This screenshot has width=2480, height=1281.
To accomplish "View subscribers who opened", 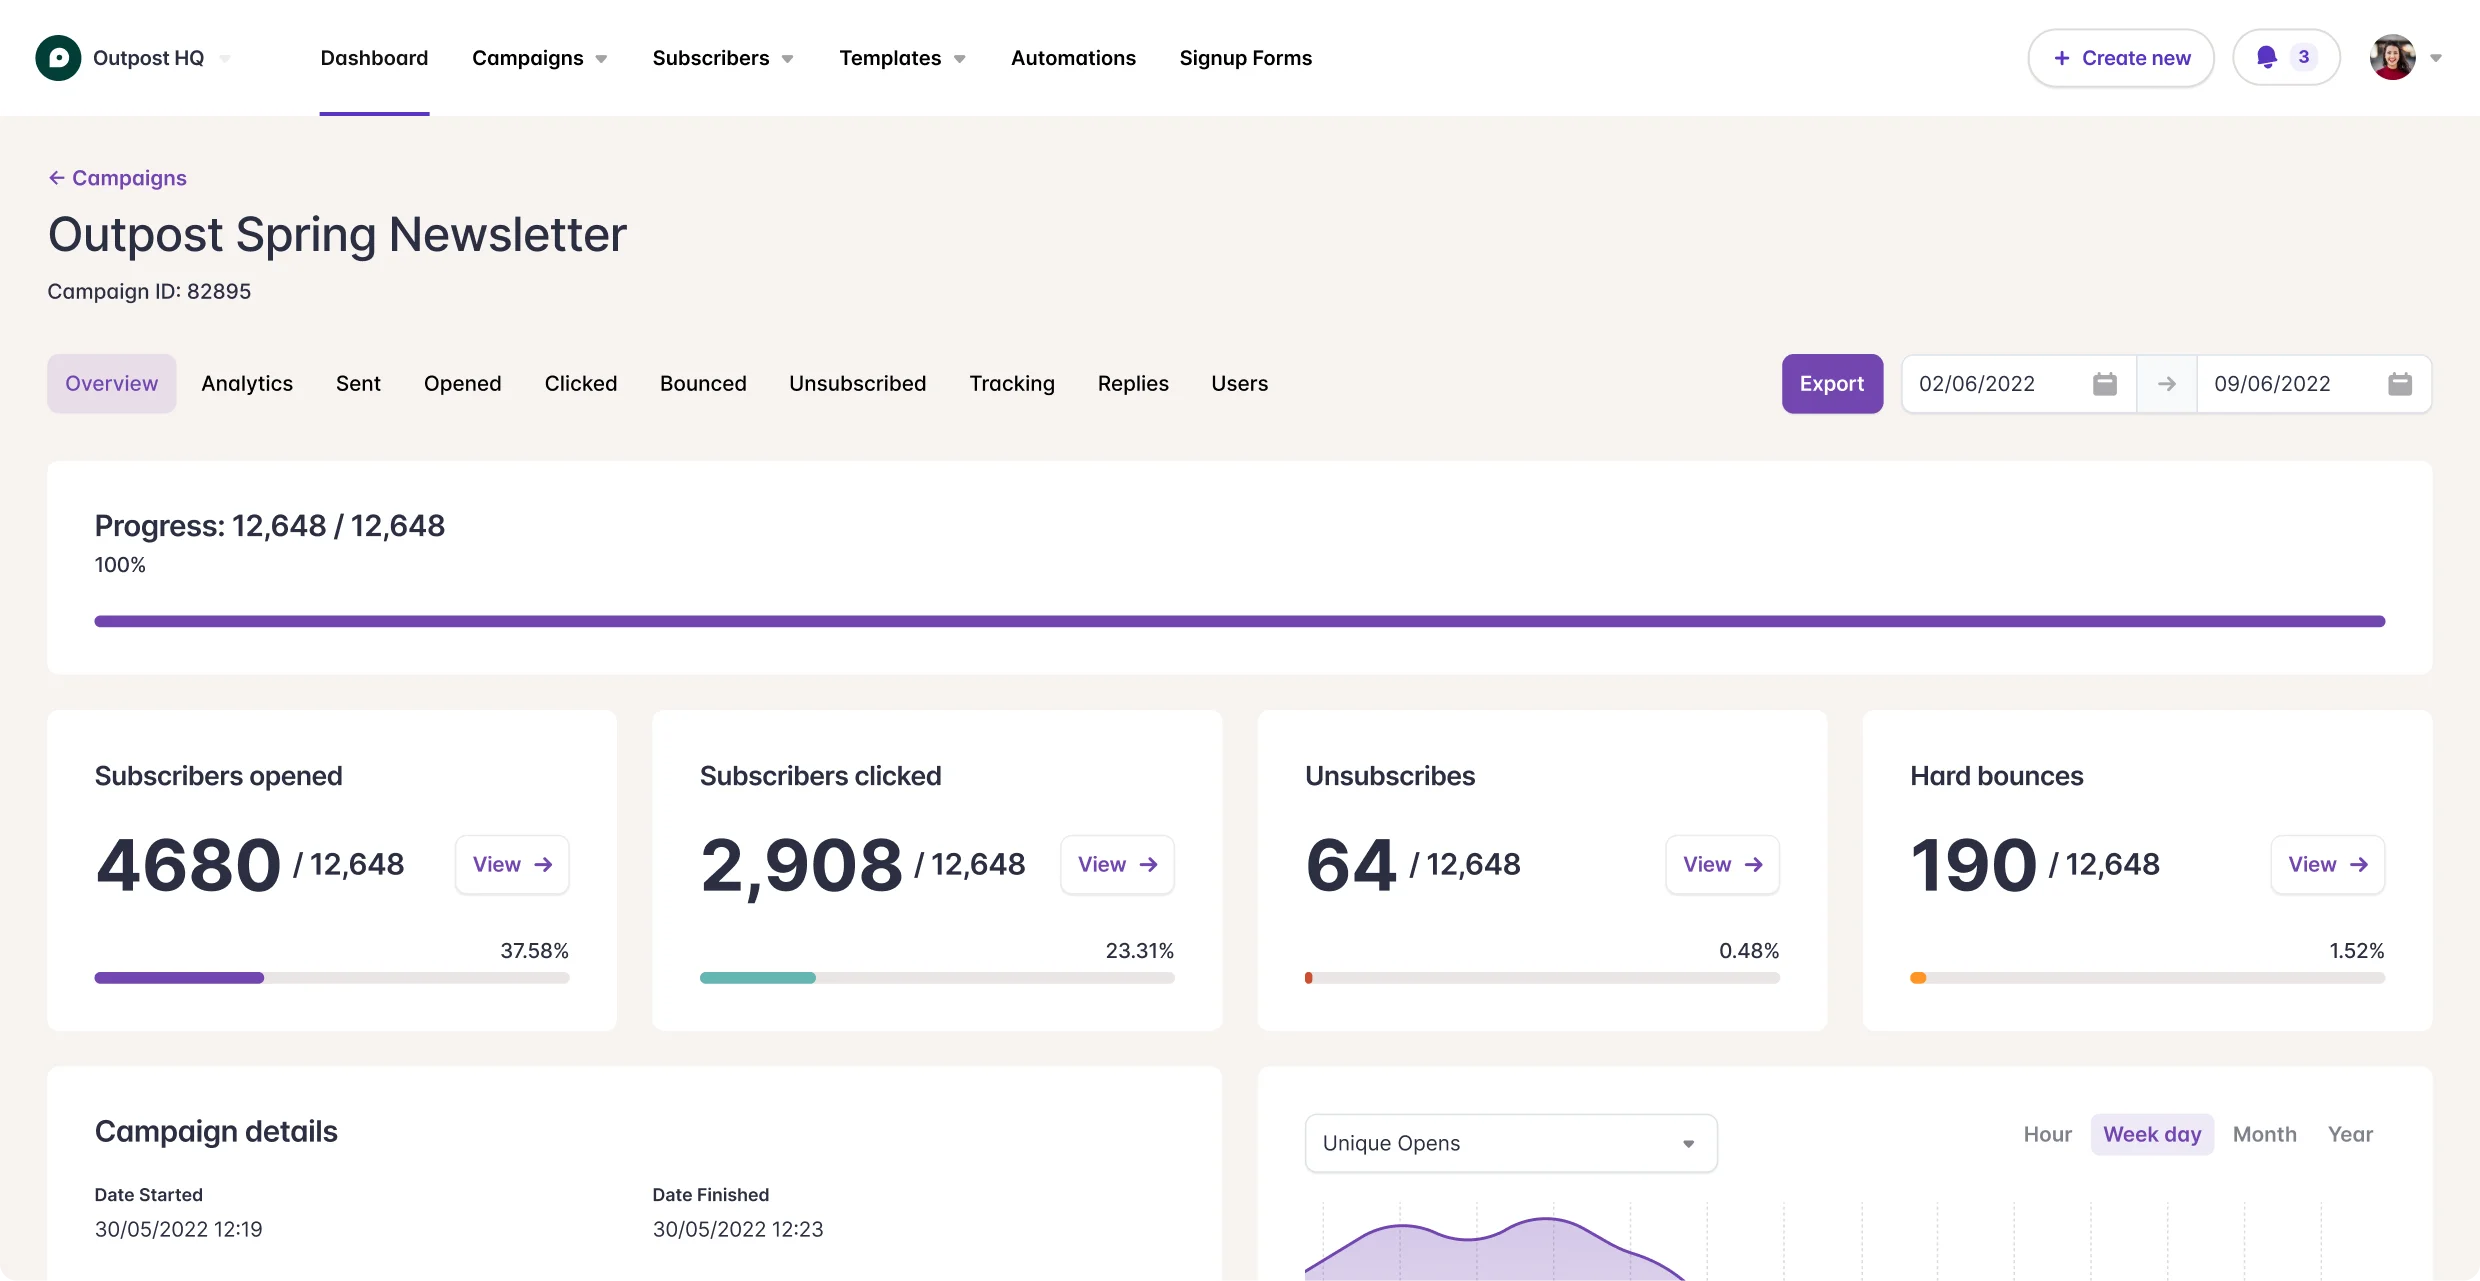I will [x=512, y=865].
